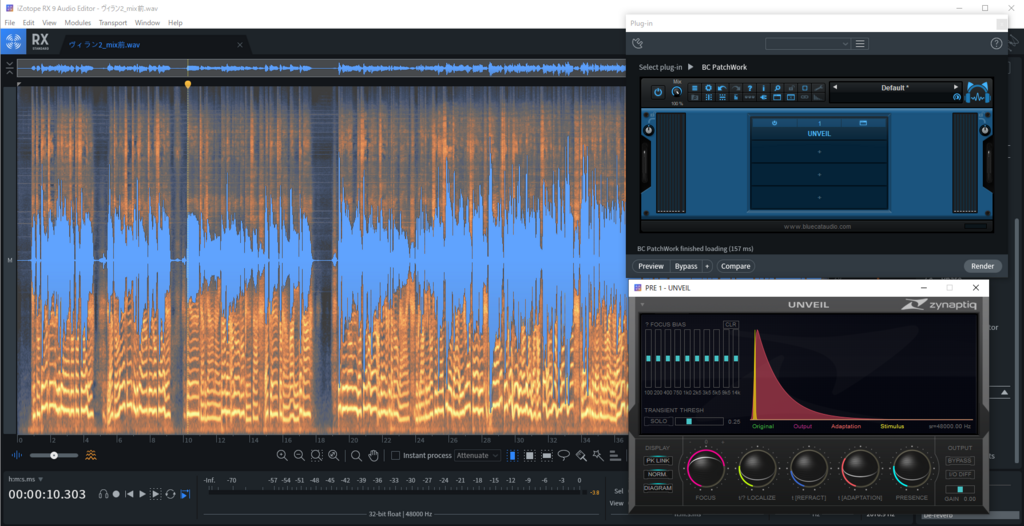Select the Time-frequency selection tool
Screen dimensions: 1024x526
[x=530, y=455]
